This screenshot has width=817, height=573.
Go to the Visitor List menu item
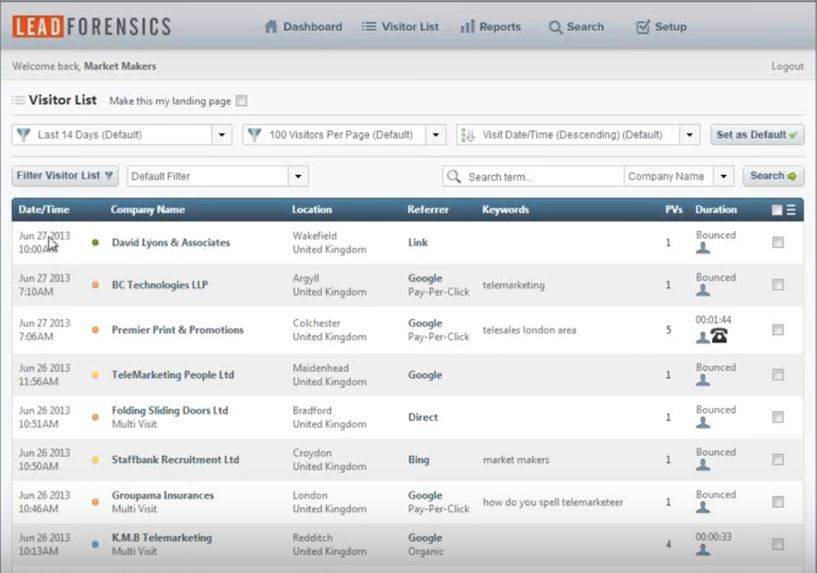pos(400,27)
